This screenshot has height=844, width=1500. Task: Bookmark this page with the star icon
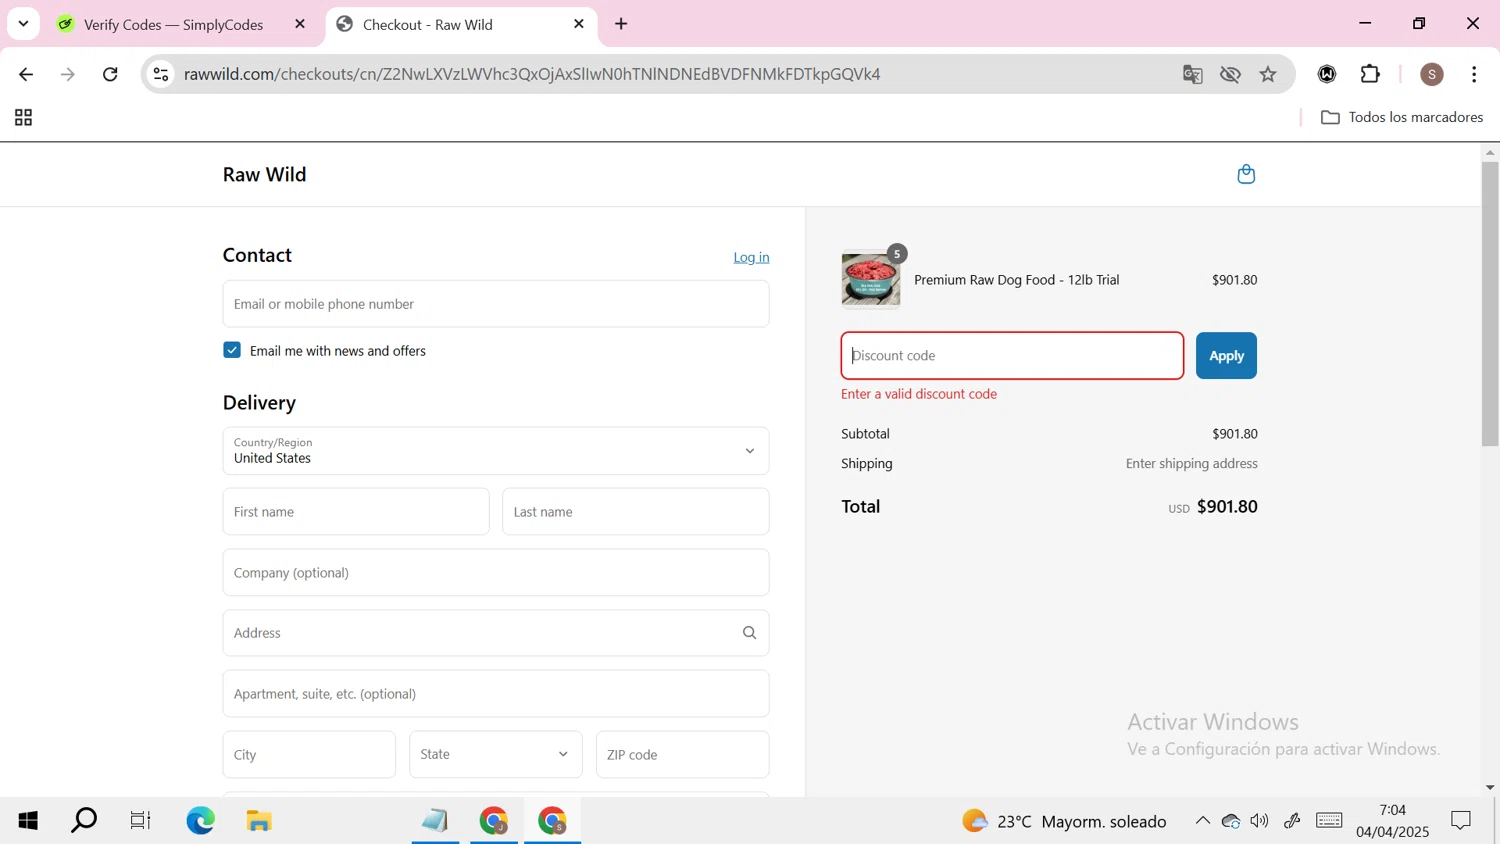tap(1268, 74)
